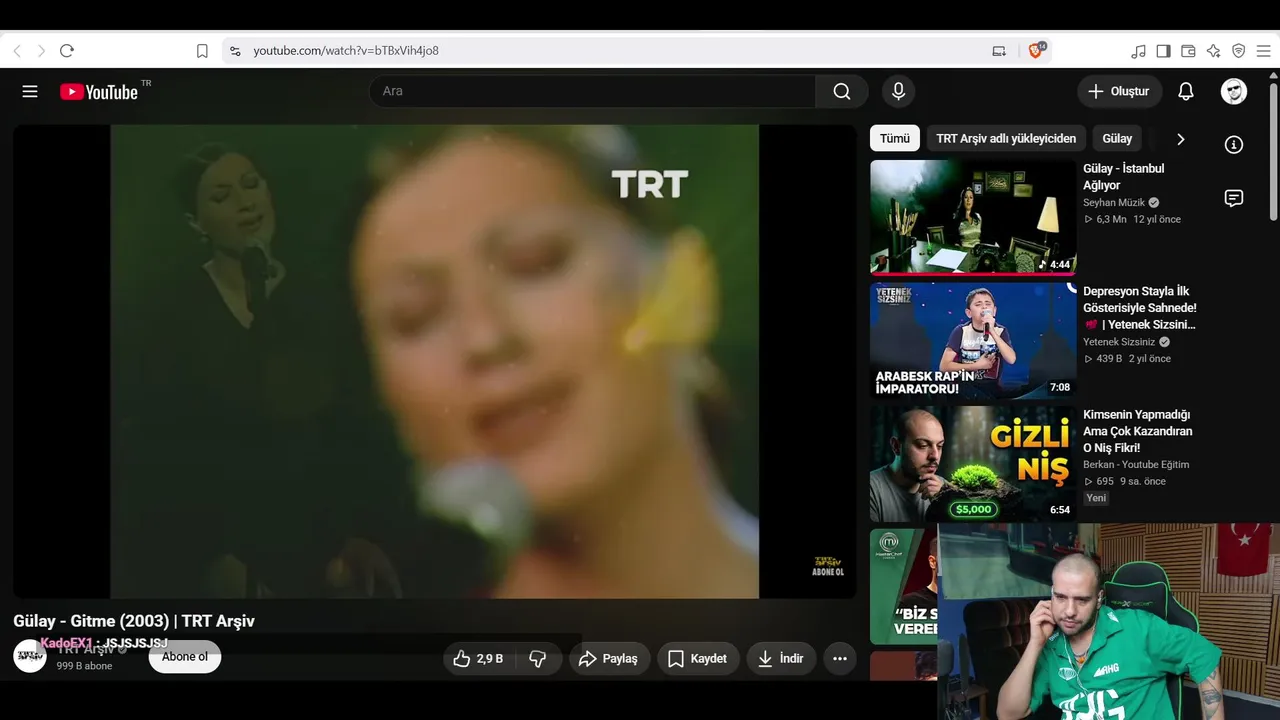This screenshot has width=1280, height=720.
Task: Open the Gülay - İstanbul Ağlıyor thumbnail
Action: click(x=973, y=218)
